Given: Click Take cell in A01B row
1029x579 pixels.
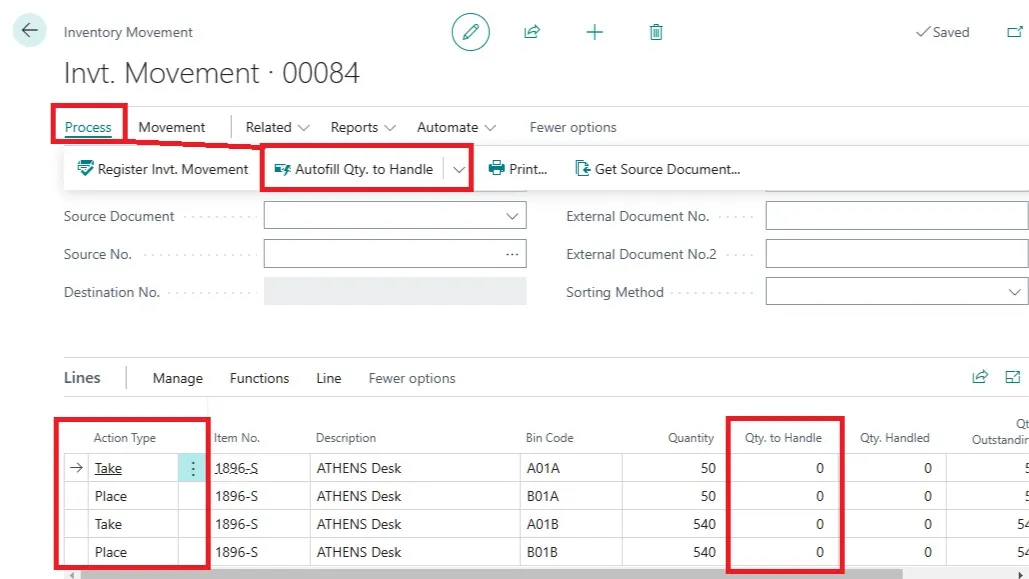Looking at the screenshot, I should tap(133, 524).
